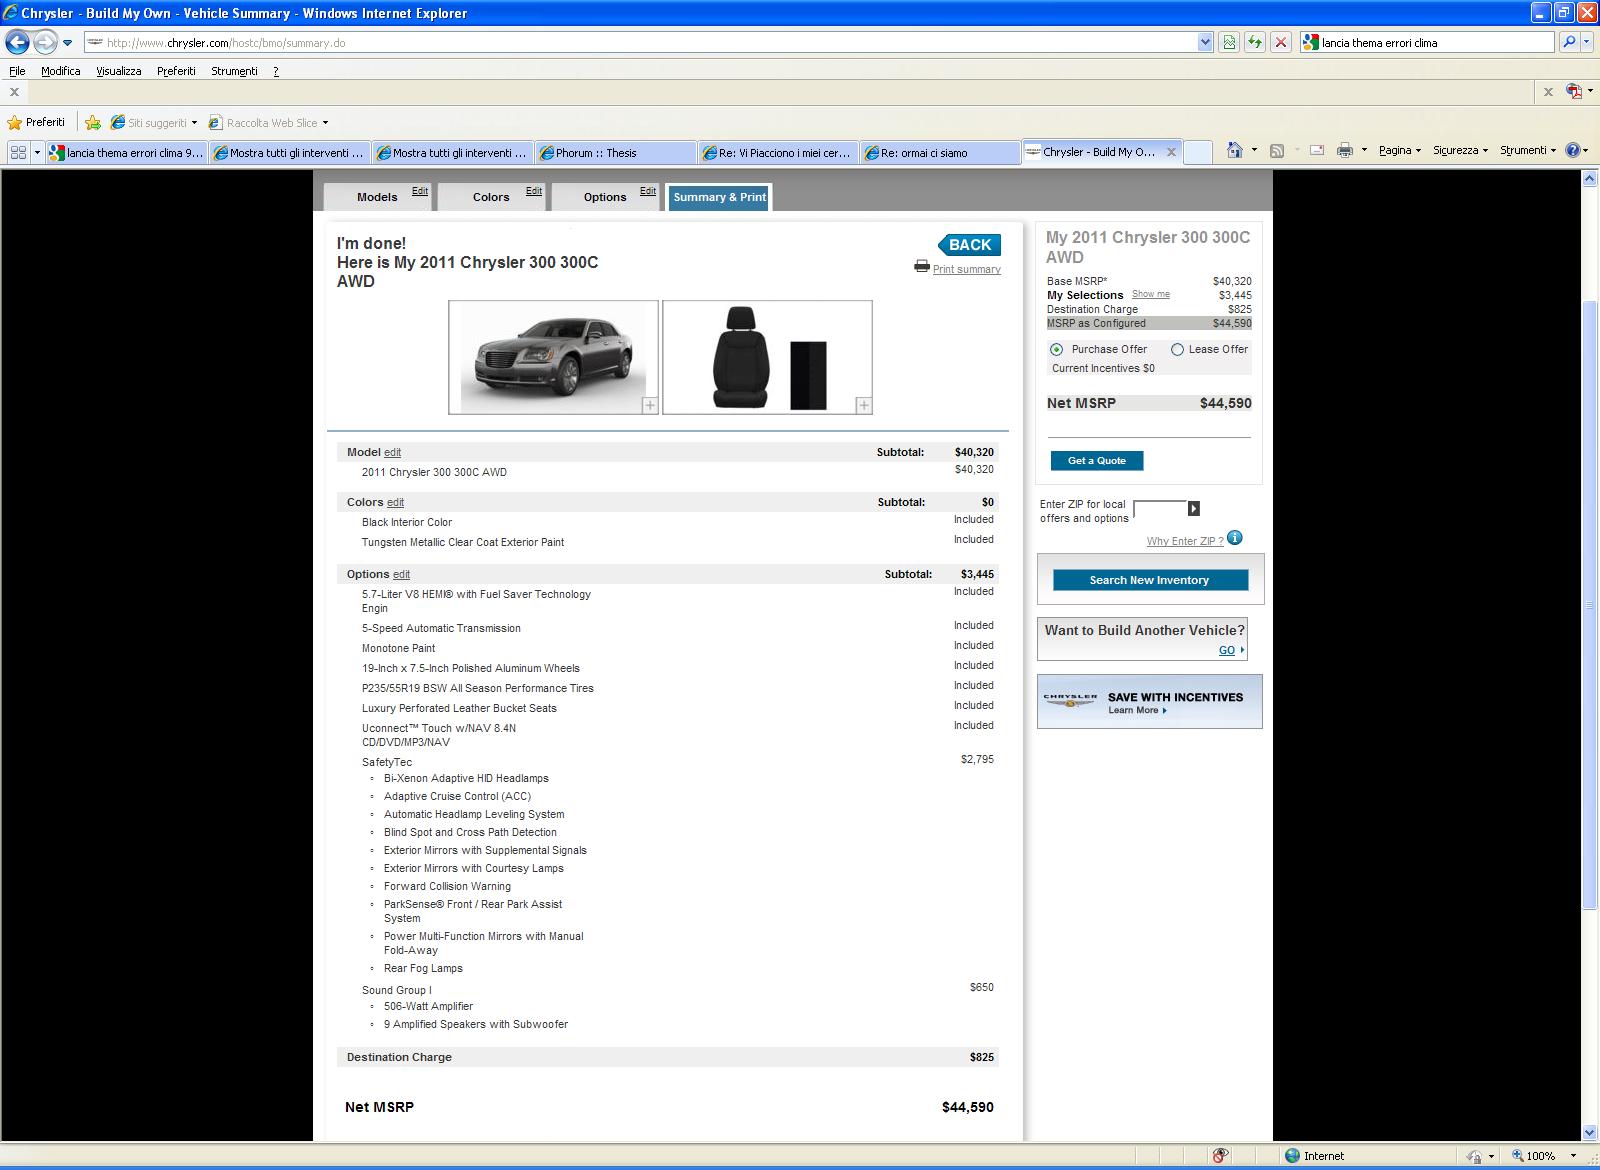The width and height of the screenshot is (1600, 1170).
Task: Click Show me link by My Selections
Action: (x=1150, y=294)
